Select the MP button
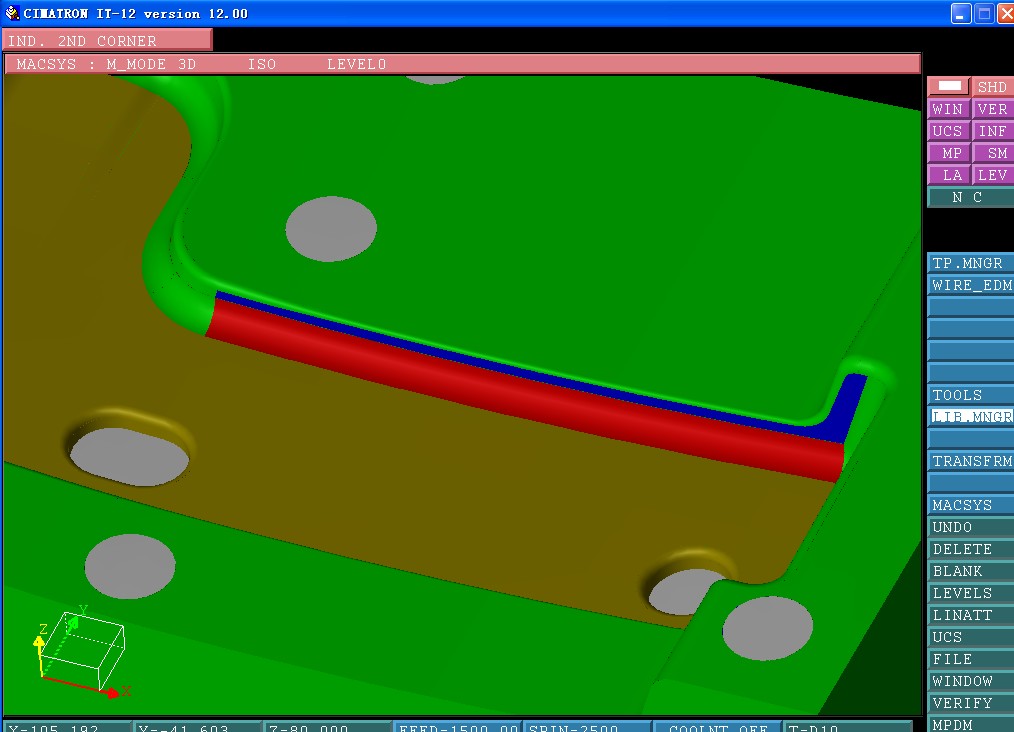1014x732 pixels. click(x=948, y=153)
